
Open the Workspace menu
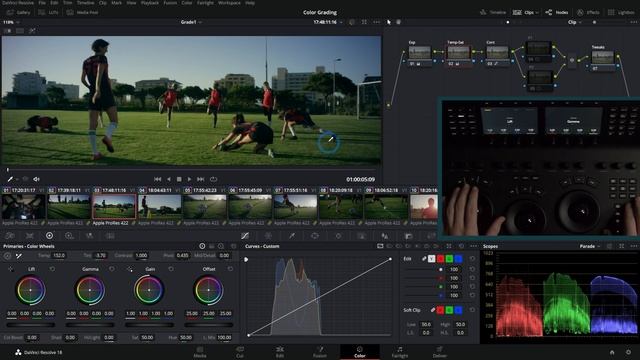tap(229, 3)
